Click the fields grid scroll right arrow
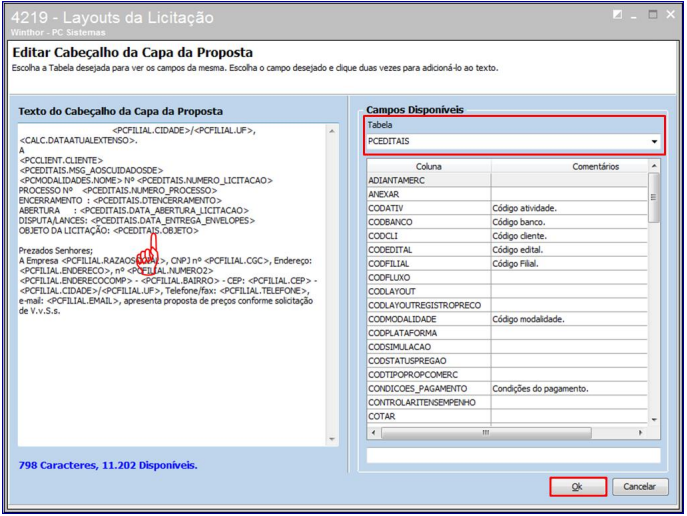 [641, 433]
